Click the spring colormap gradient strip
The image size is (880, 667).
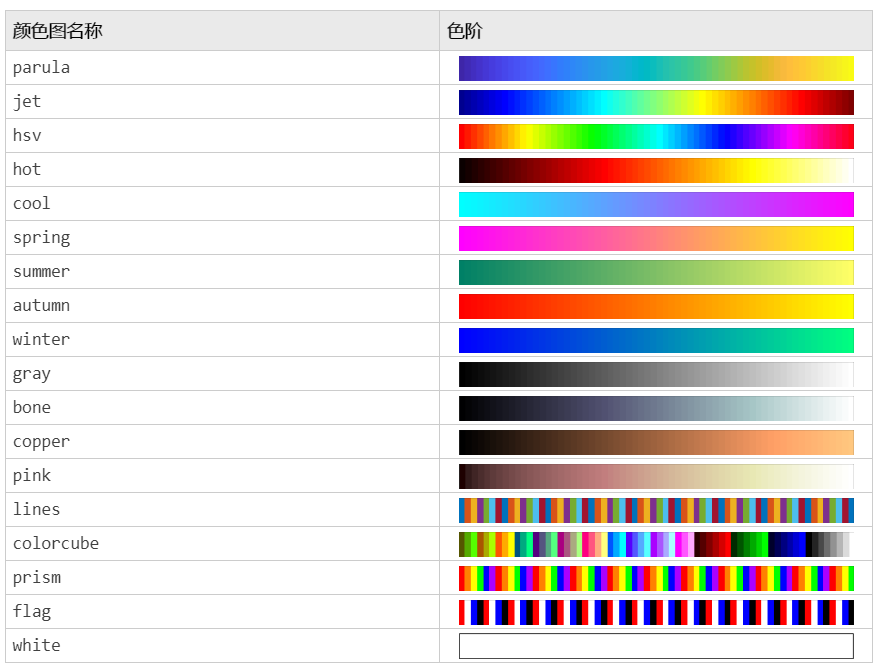(x=655, y=237)
